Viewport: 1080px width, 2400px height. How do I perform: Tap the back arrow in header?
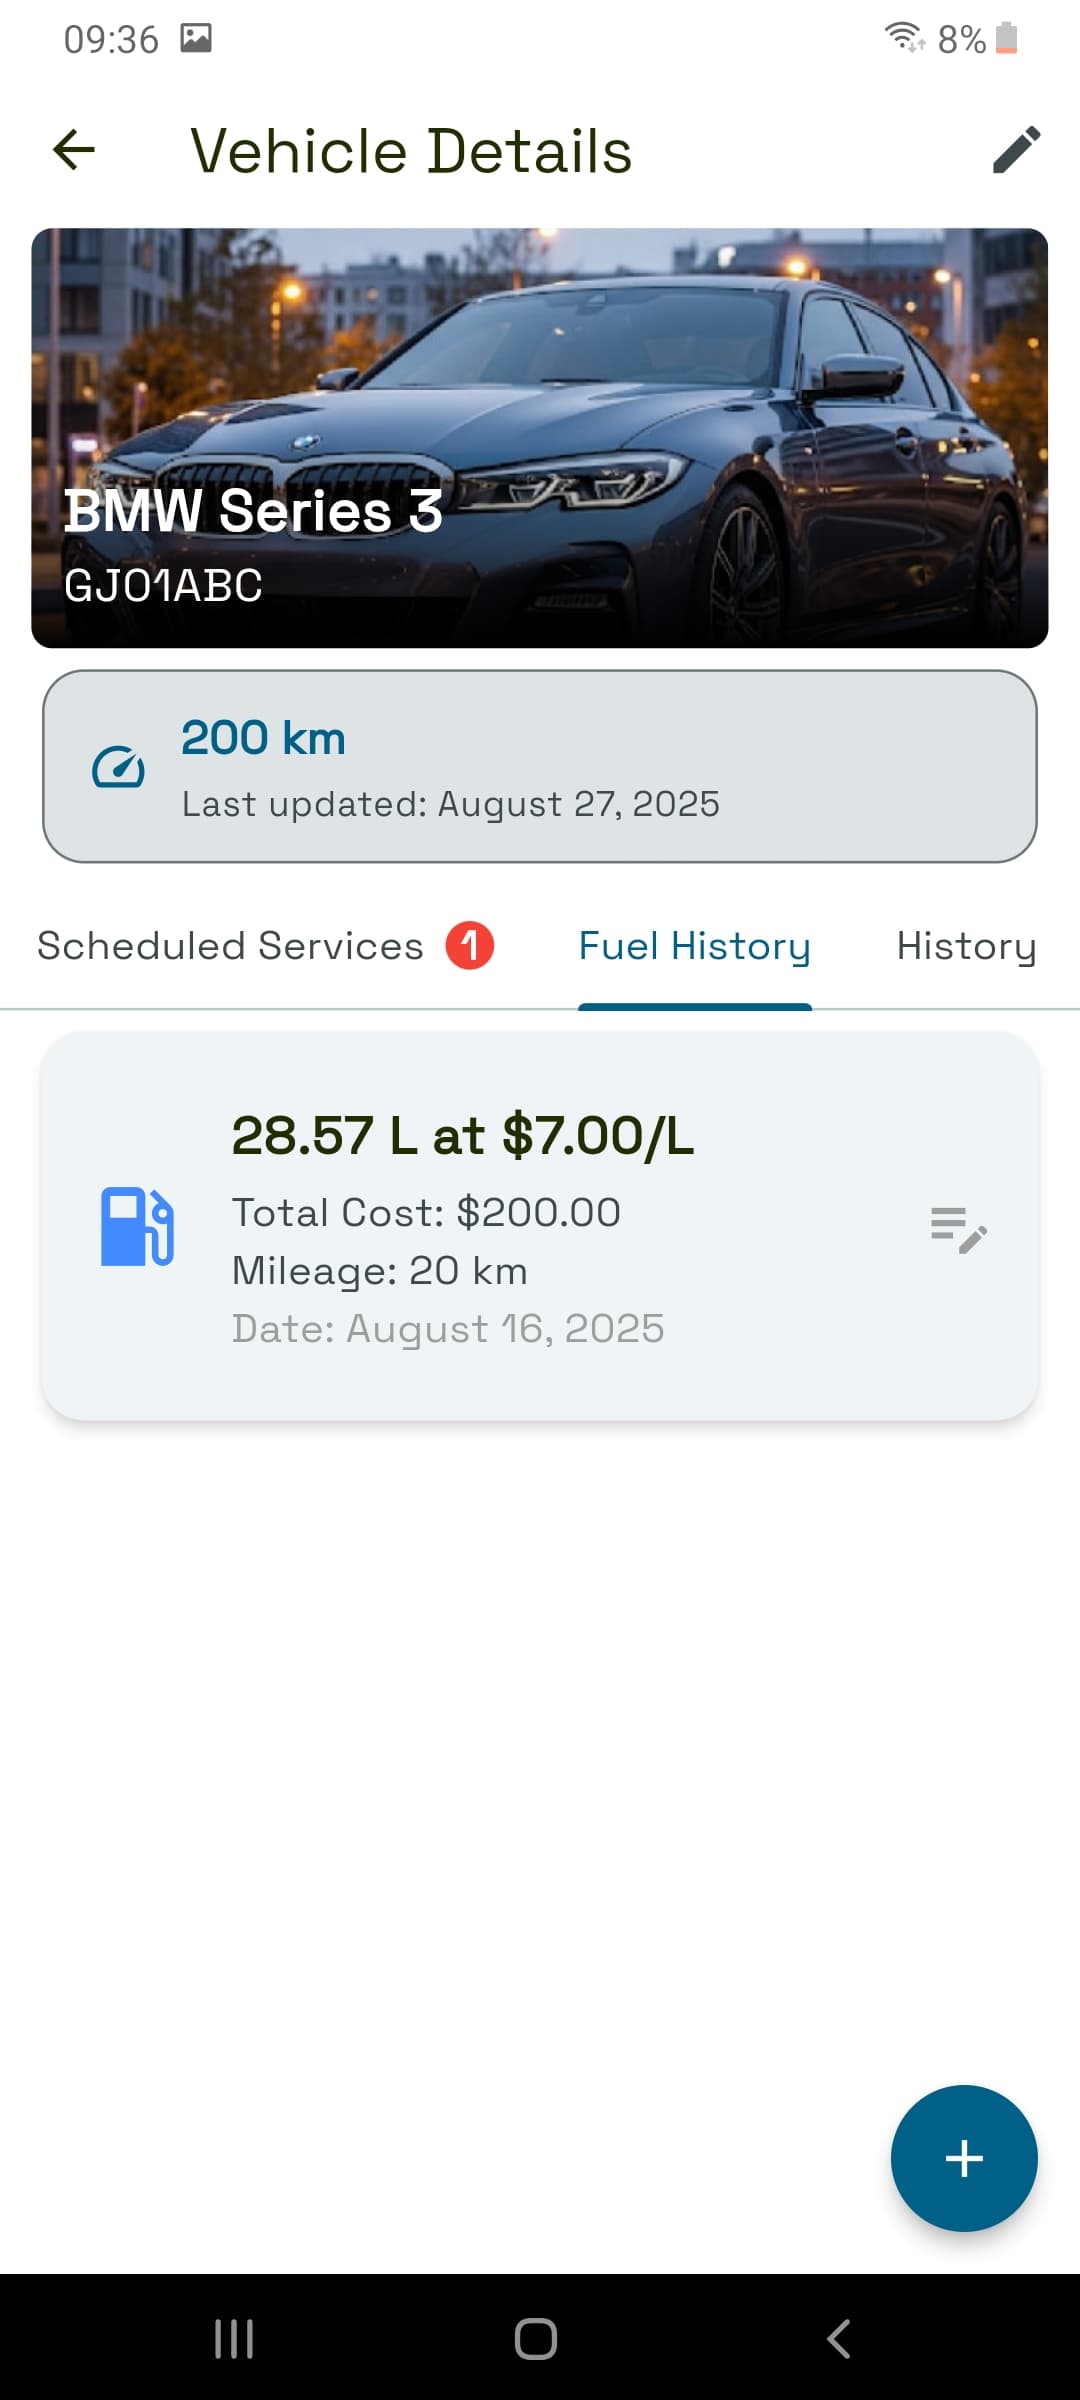point(74,151)
